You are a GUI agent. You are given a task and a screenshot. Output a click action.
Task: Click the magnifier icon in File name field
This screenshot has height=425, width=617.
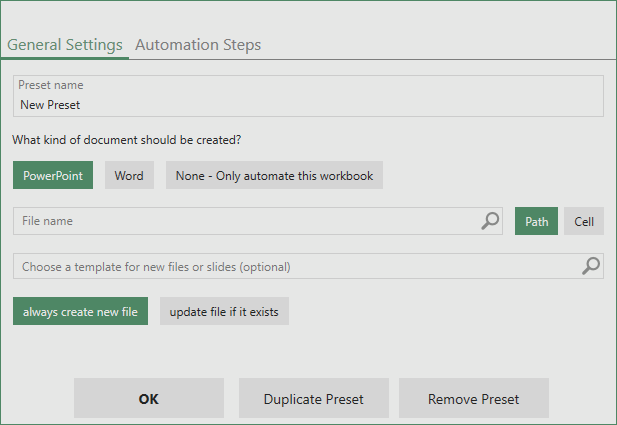[x=490, y=221]
